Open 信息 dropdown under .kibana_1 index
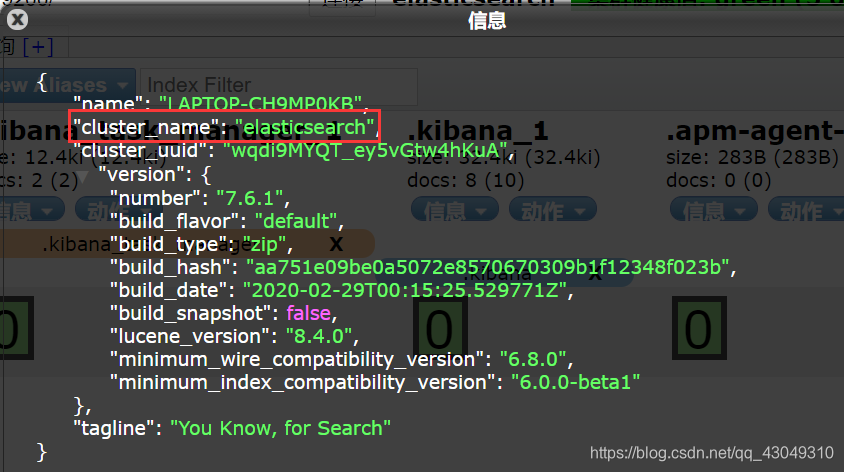 point(455,210)
